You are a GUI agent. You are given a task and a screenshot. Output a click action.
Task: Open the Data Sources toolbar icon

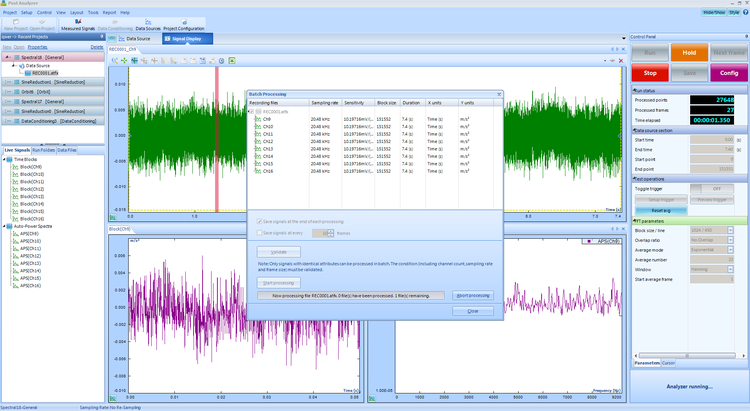pos(148,22)
